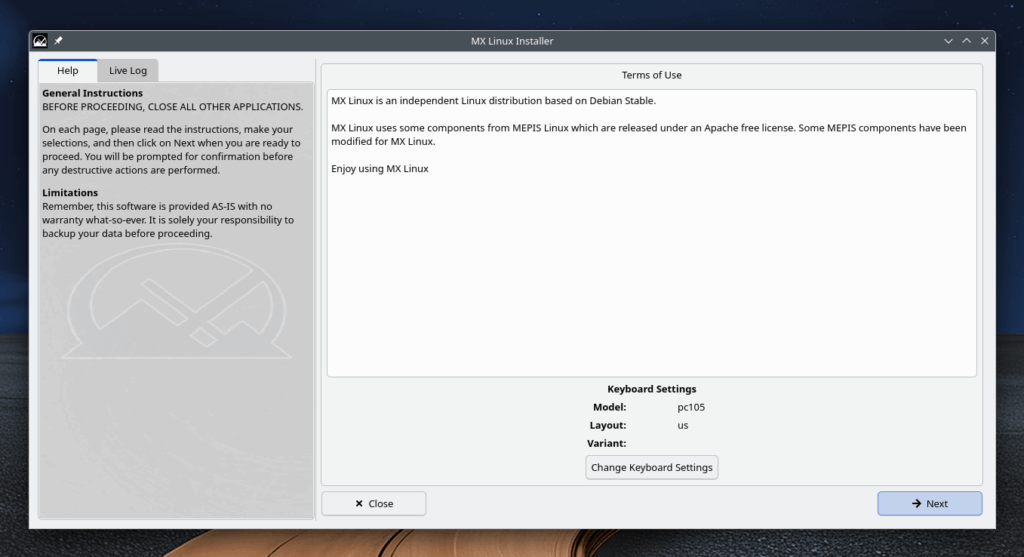The image size is (1024, 557).
Task: Click the Keyboard Settings heading
Action: click(x=652, y=389)
